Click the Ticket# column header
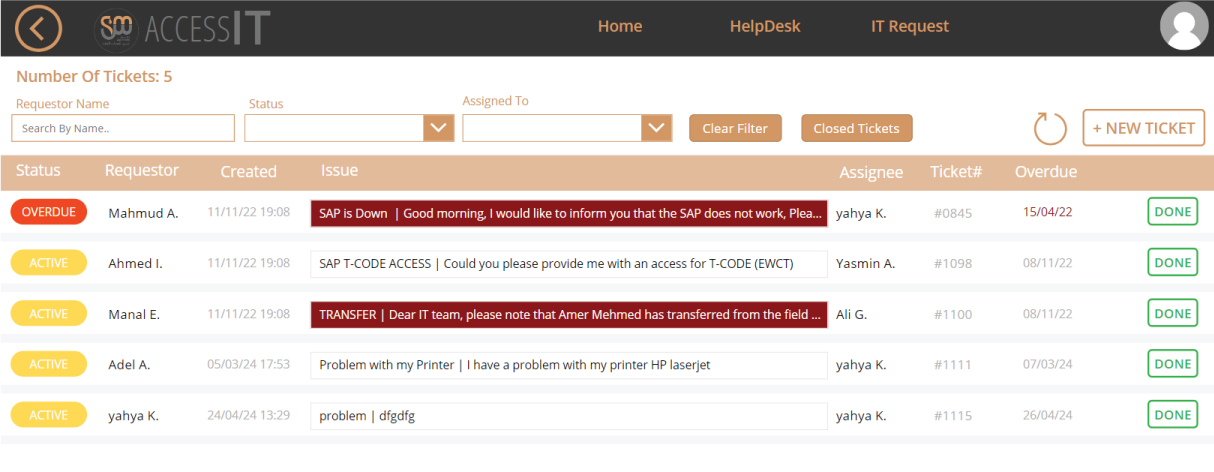The height and width of the screenshot is (472, 1214). 956,172
